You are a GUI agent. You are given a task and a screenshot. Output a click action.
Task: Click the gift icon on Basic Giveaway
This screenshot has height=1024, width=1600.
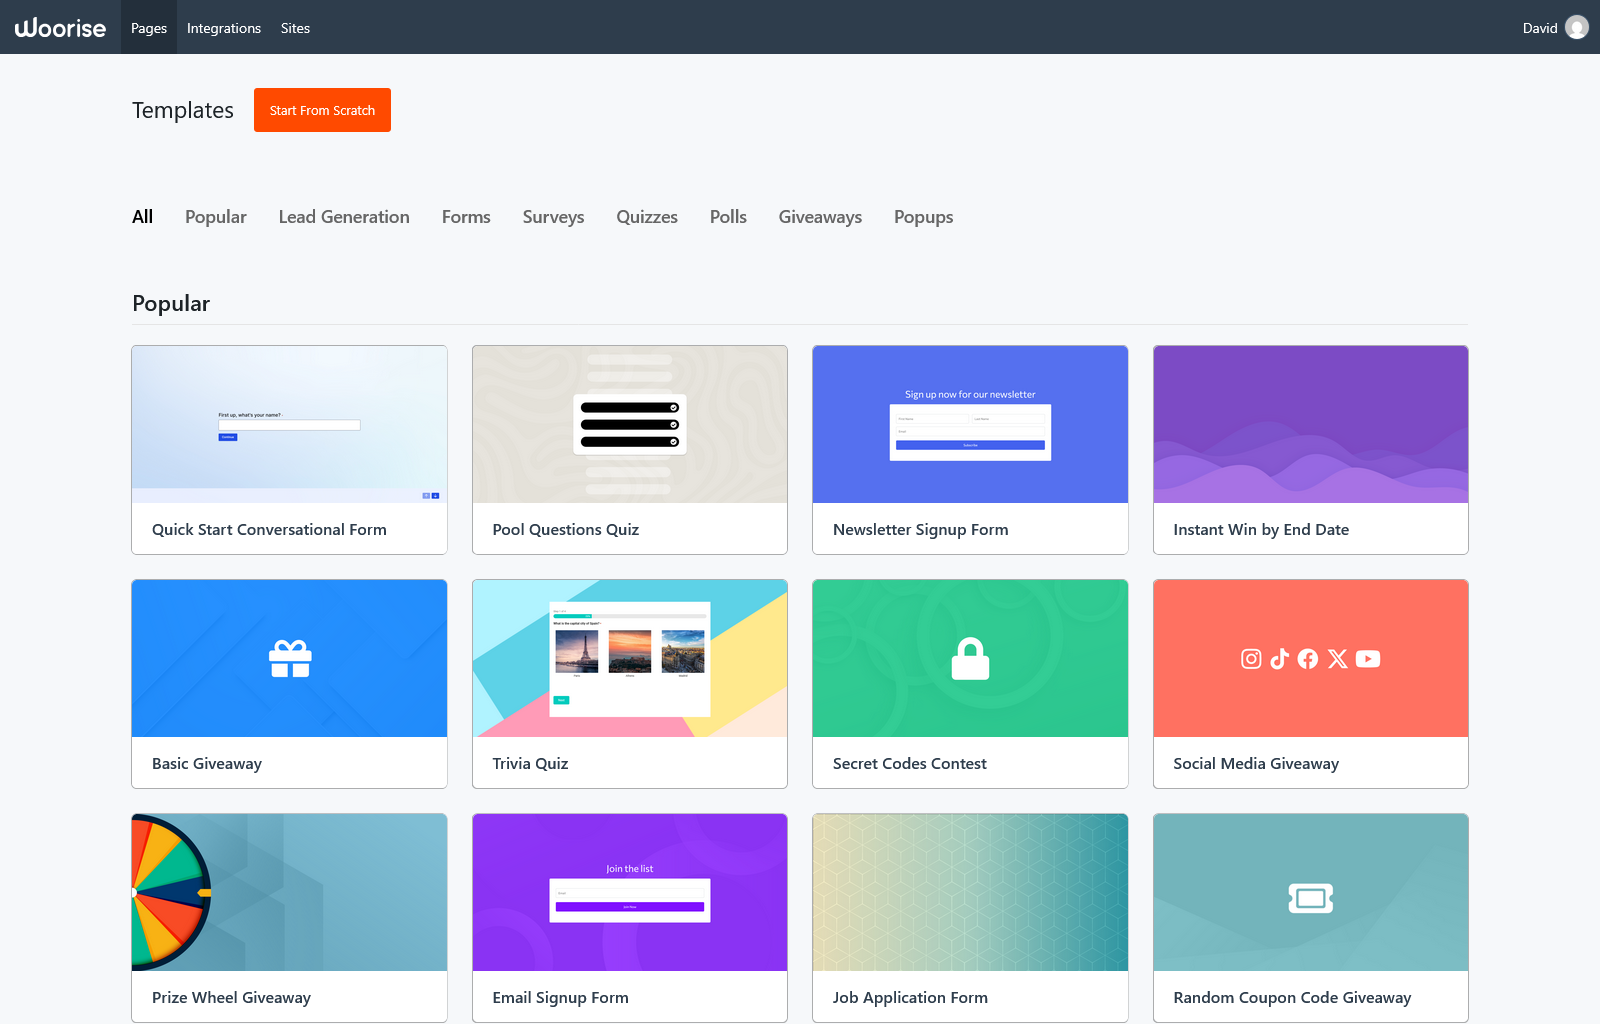(290, 659)
